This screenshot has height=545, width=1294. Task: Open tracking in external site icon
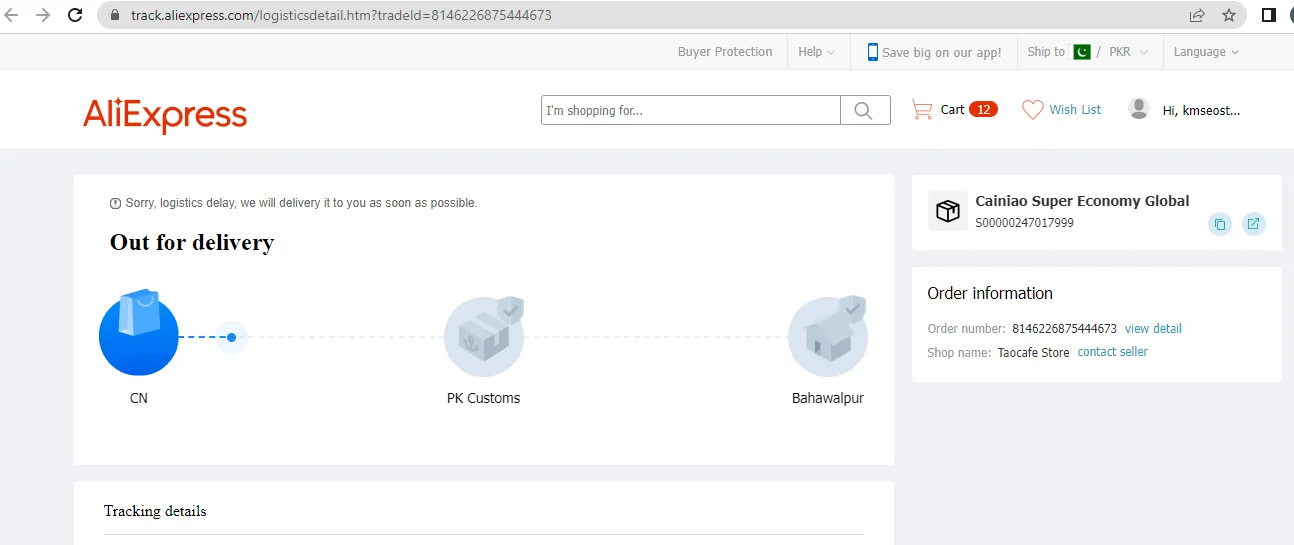click(x=1253, y=224)
